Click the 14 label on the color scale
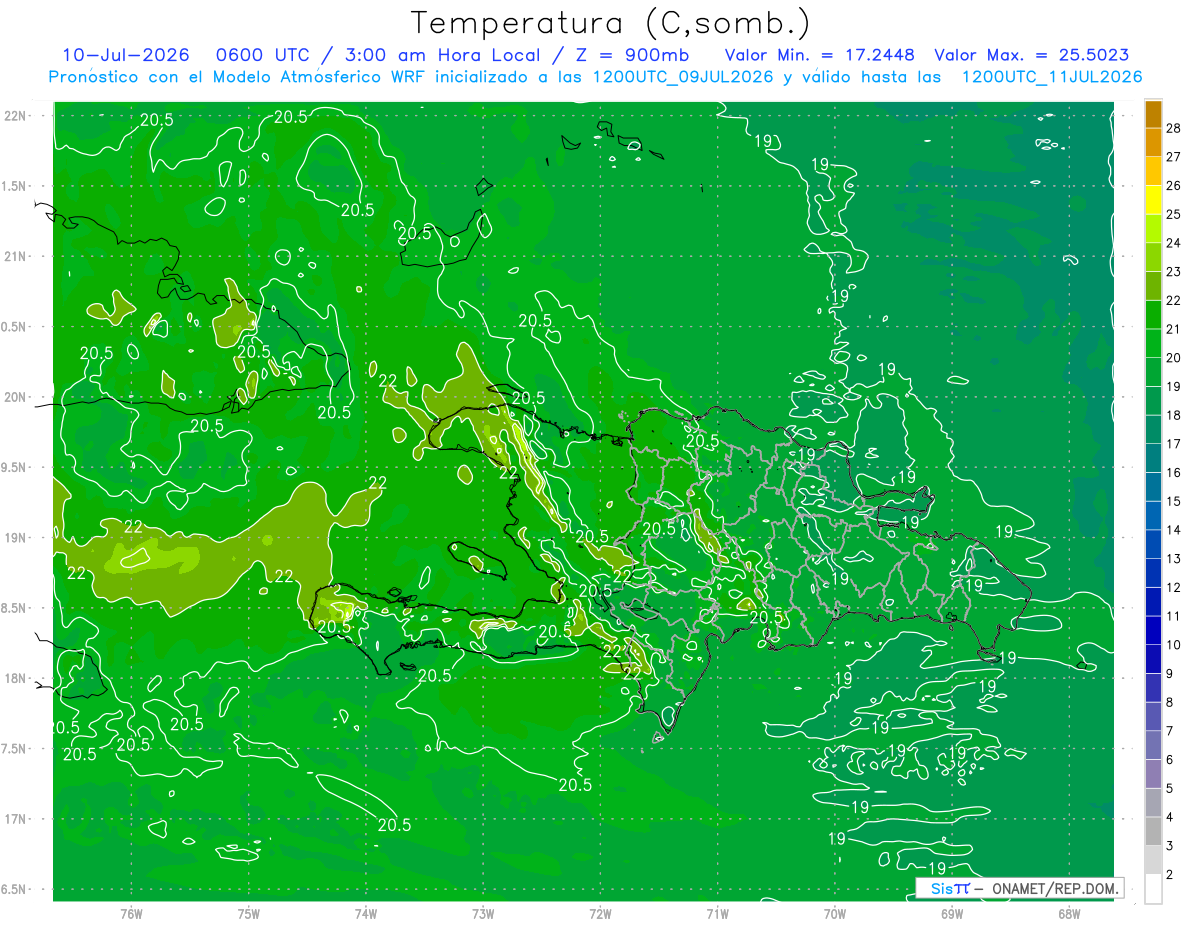 pos(1173,530)
